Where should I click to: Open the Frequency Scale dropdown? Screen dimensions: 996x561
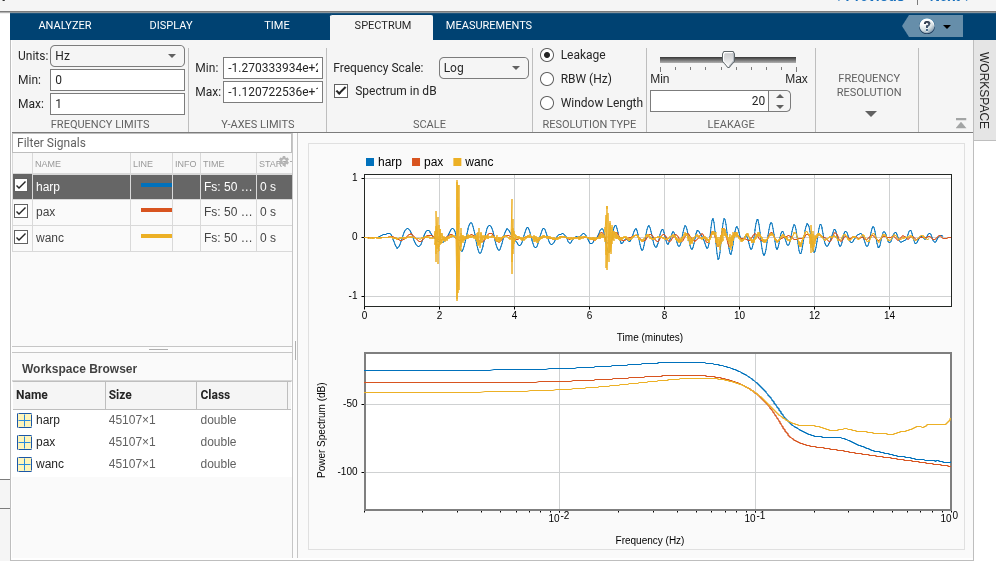click(x=484, y=68)
